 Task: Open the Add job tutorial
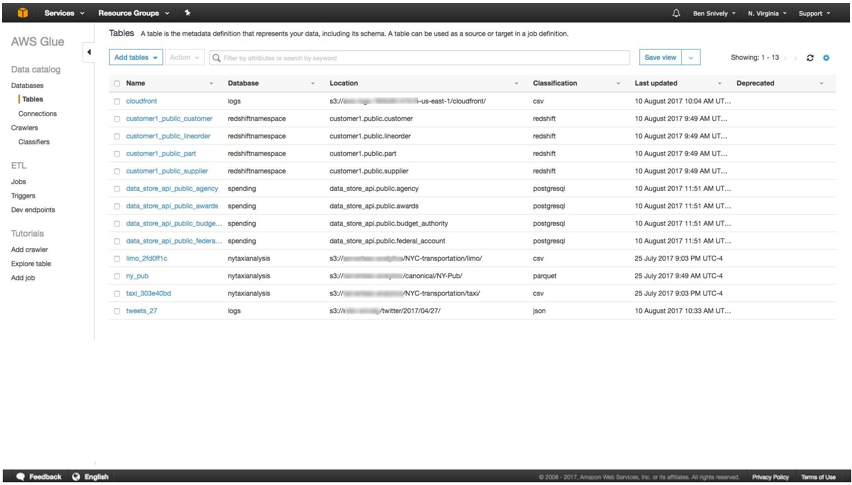tap(23, 278)
